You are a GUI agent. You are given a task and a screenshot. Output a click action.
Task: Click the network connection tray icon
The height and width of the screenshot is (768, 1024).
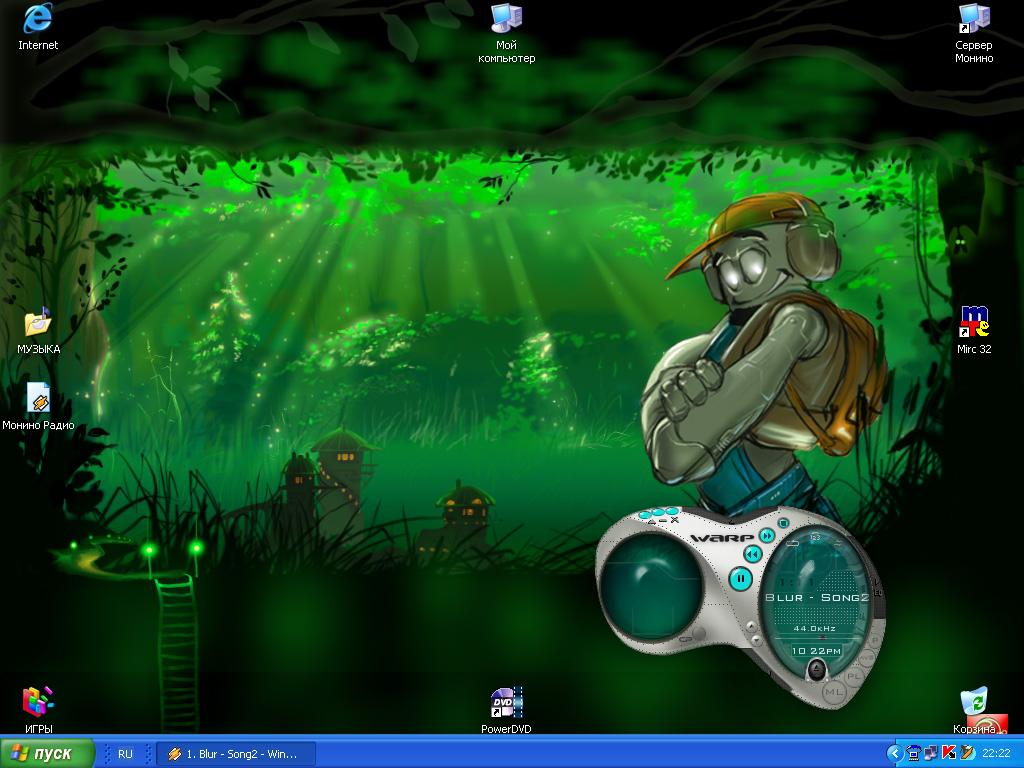click(x=914, y=754)
